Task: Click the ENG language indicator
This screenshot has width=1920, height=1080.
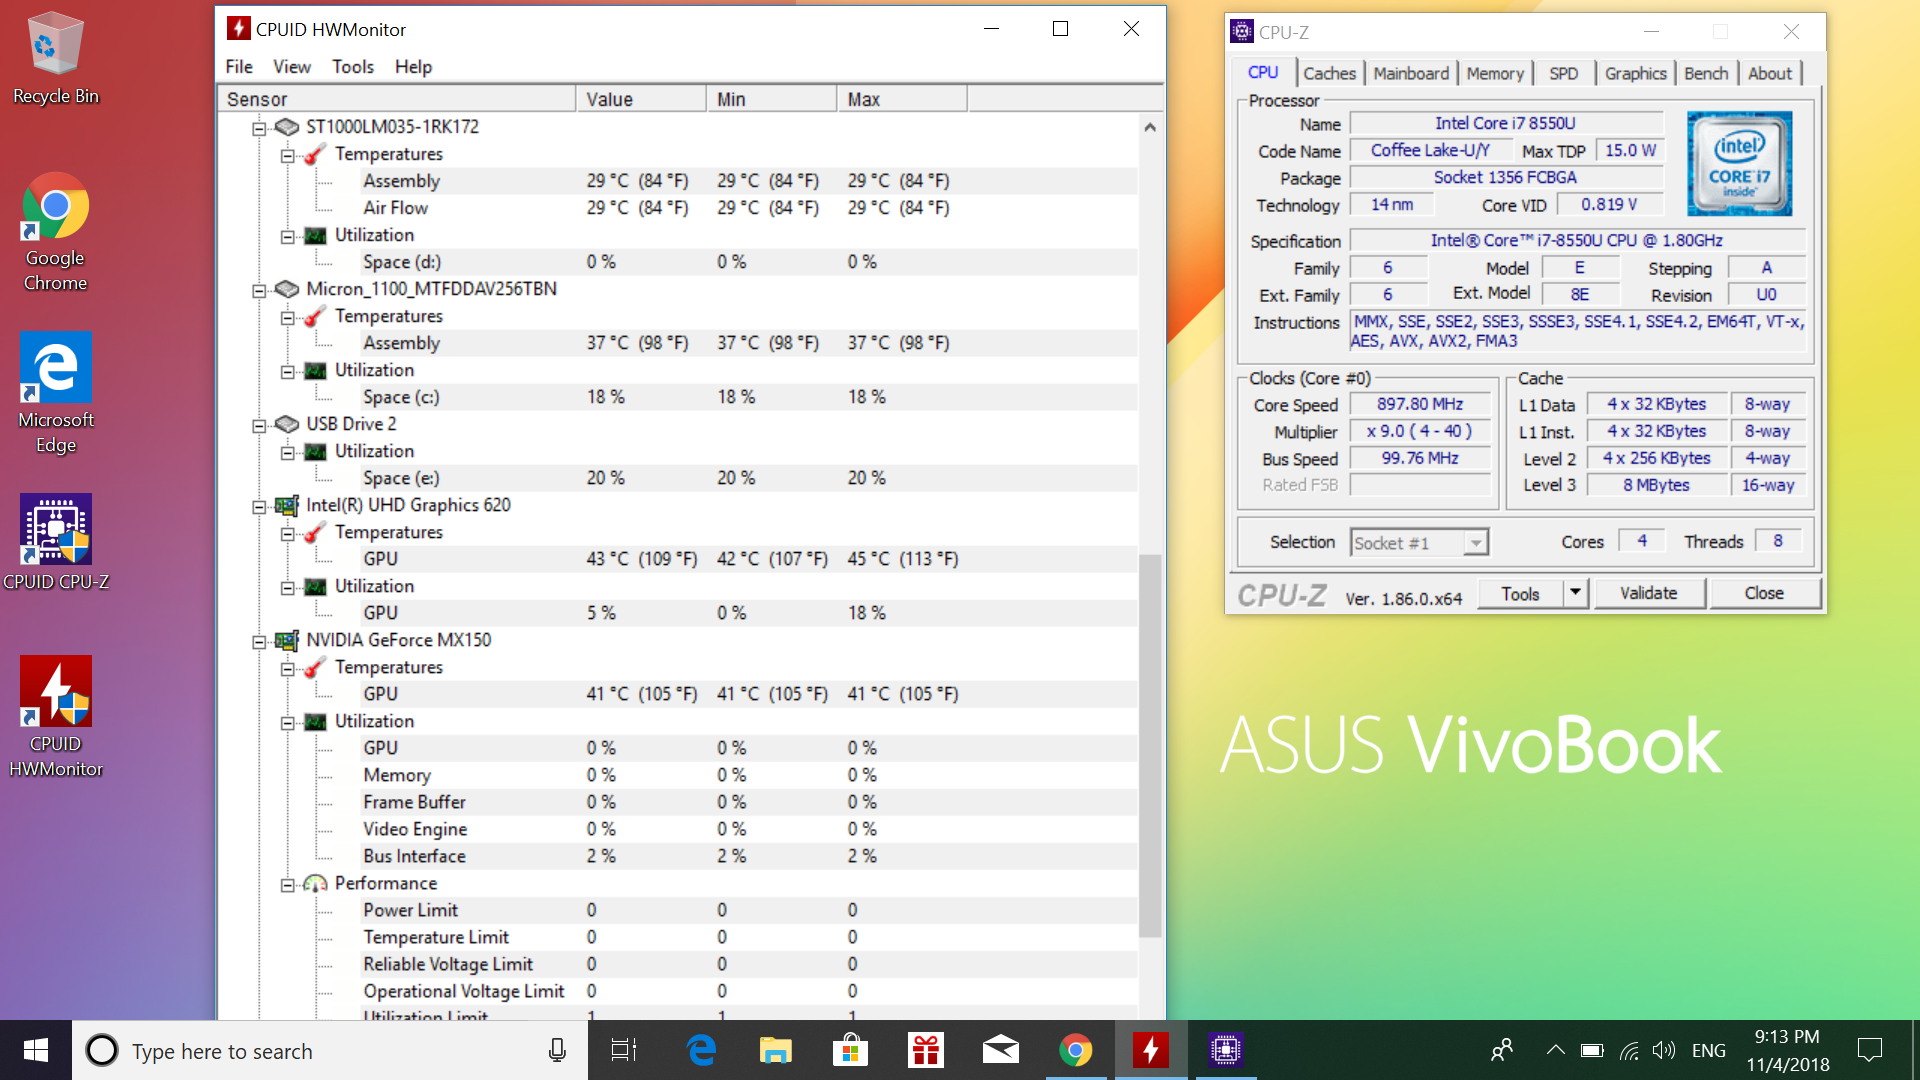Action: point(1708,1050)
